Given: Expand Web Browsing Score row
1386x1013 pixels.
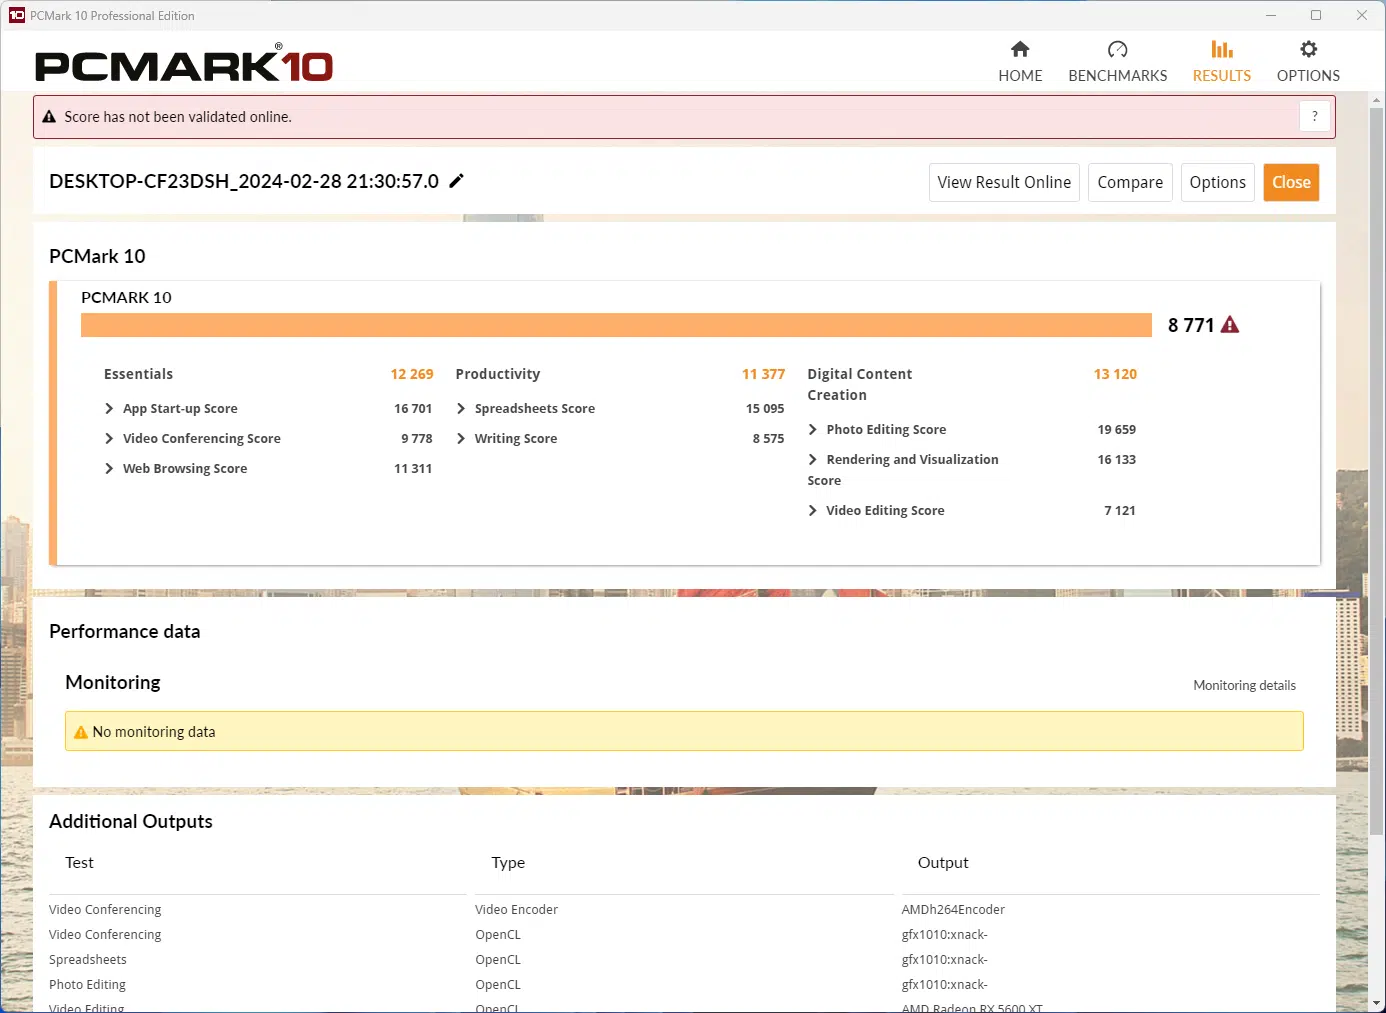Looking at the screenshot, I should point(109,469).
